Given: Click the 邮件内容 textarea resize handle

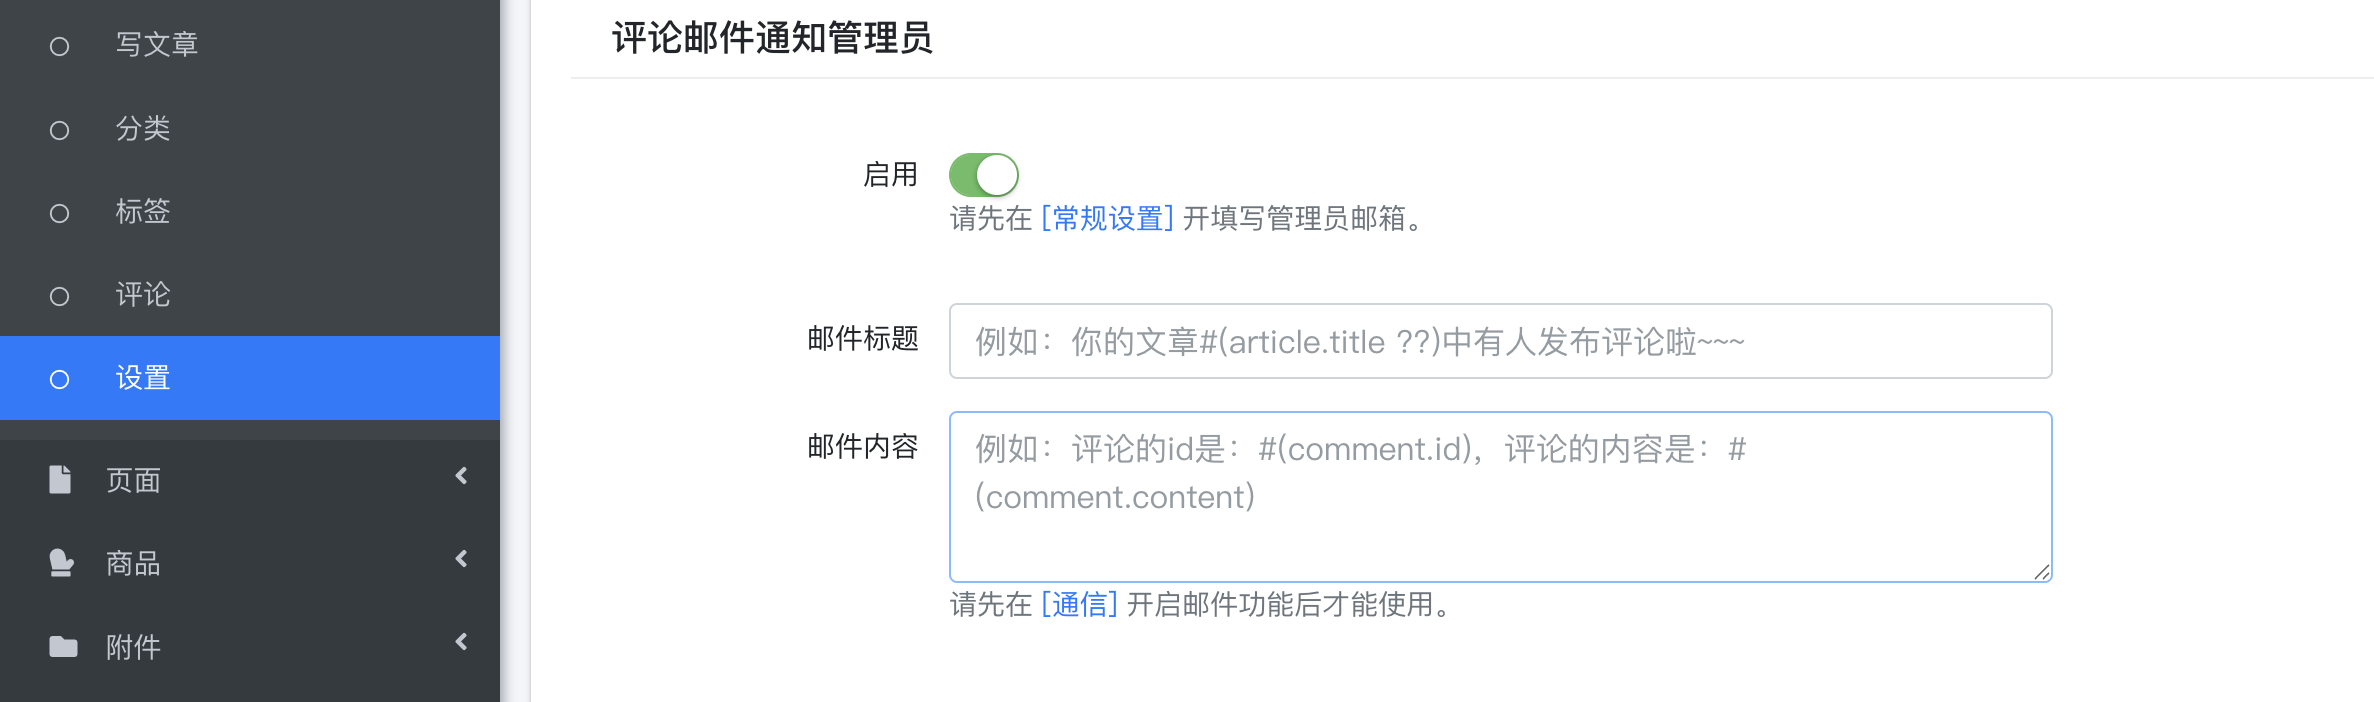Looking at the screenshot, I should 2041,571.
